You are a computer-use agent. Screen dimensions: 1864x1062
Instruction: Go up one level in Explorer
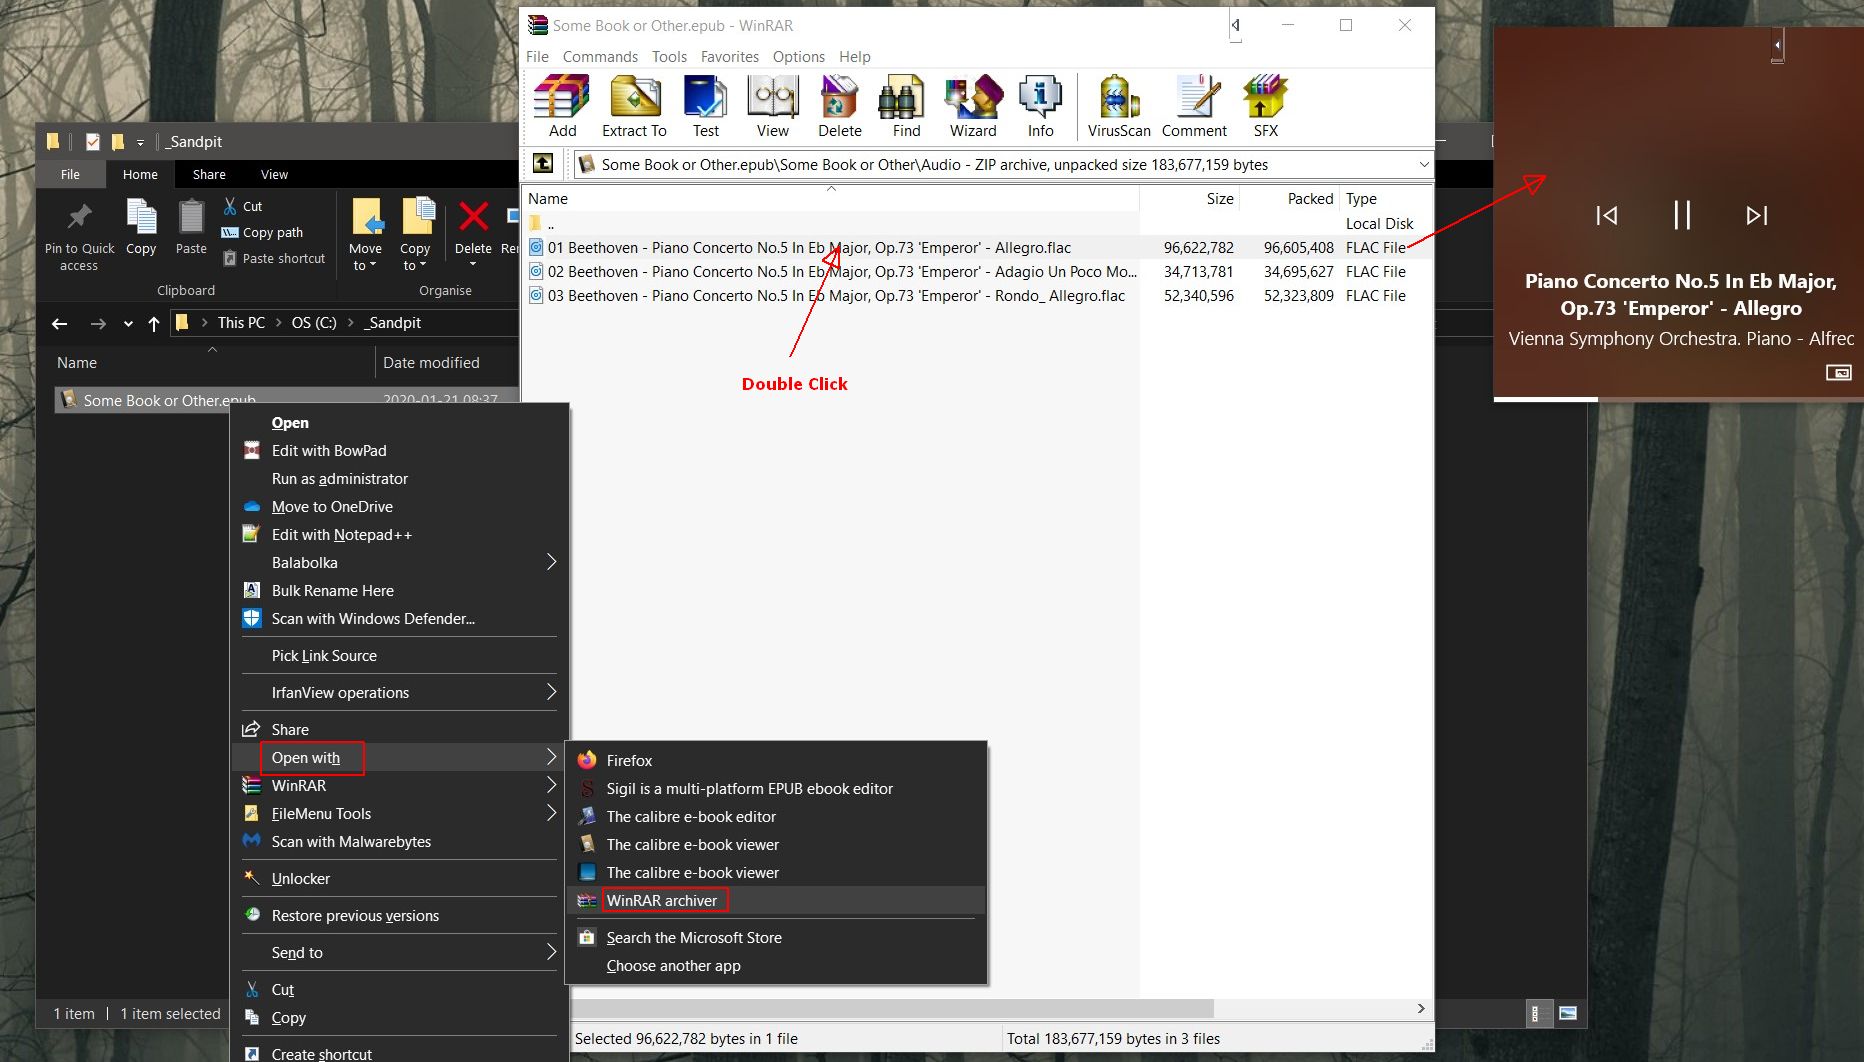pos(153,323)
